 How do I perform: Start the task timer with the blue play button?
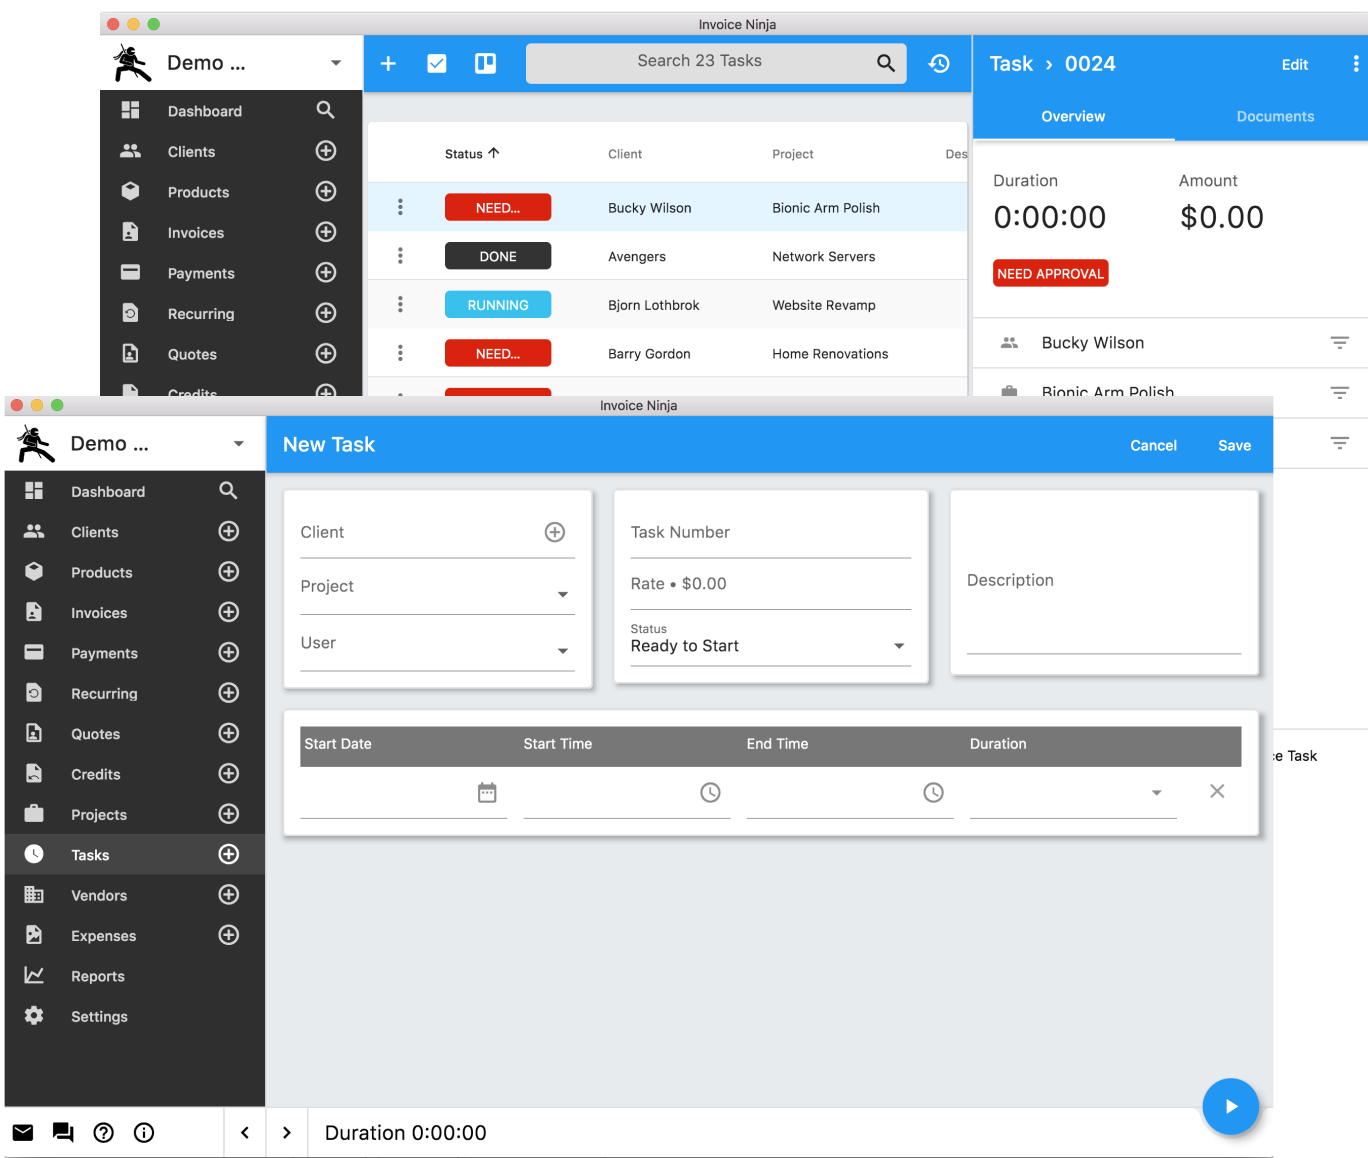(1231, 1106)
